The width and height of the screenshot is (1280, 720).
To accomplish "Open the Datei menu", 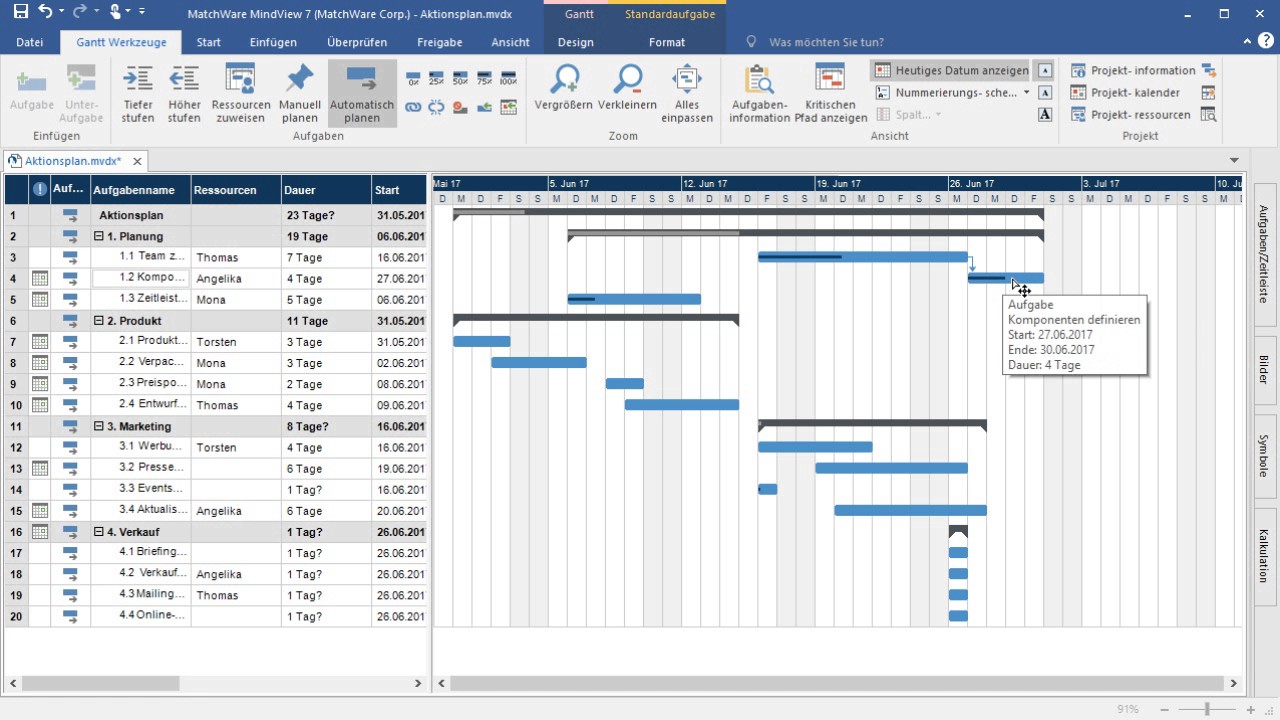I will tap(30, 42).
